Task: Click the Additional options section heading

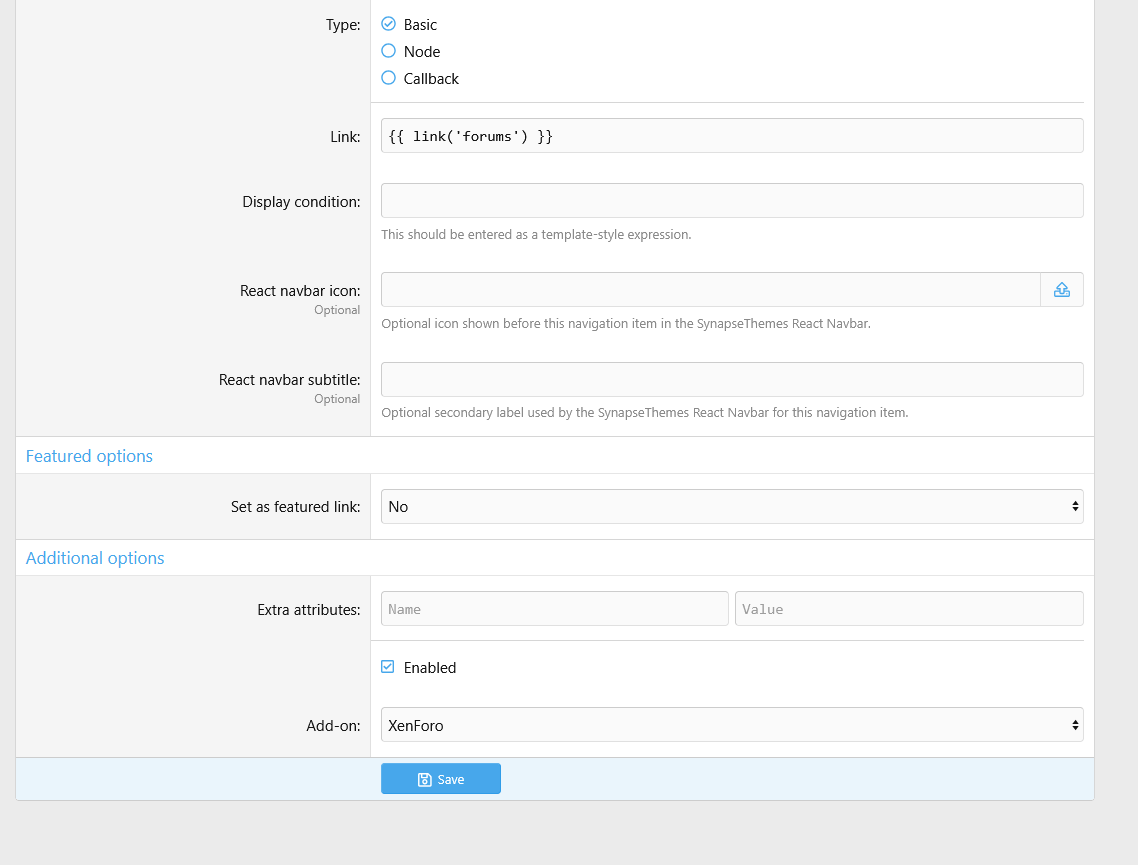Action: pyautogui.click(x=95, y=558)
